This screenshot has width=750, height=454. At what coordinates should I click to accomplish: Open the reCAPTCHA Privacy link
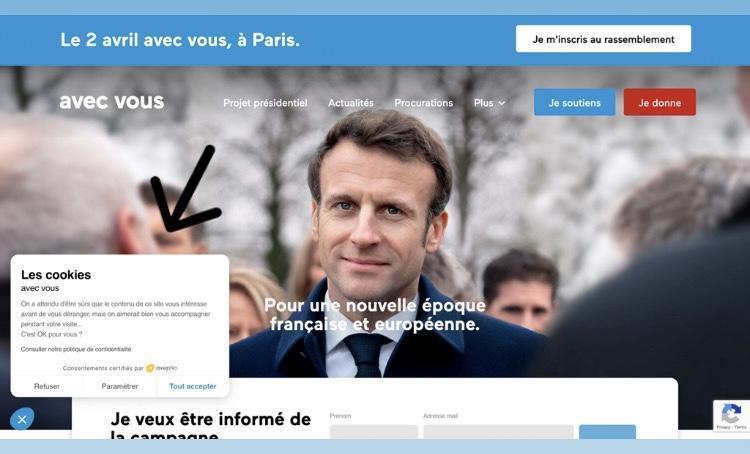pyautogui.click(x=724, y=427)
